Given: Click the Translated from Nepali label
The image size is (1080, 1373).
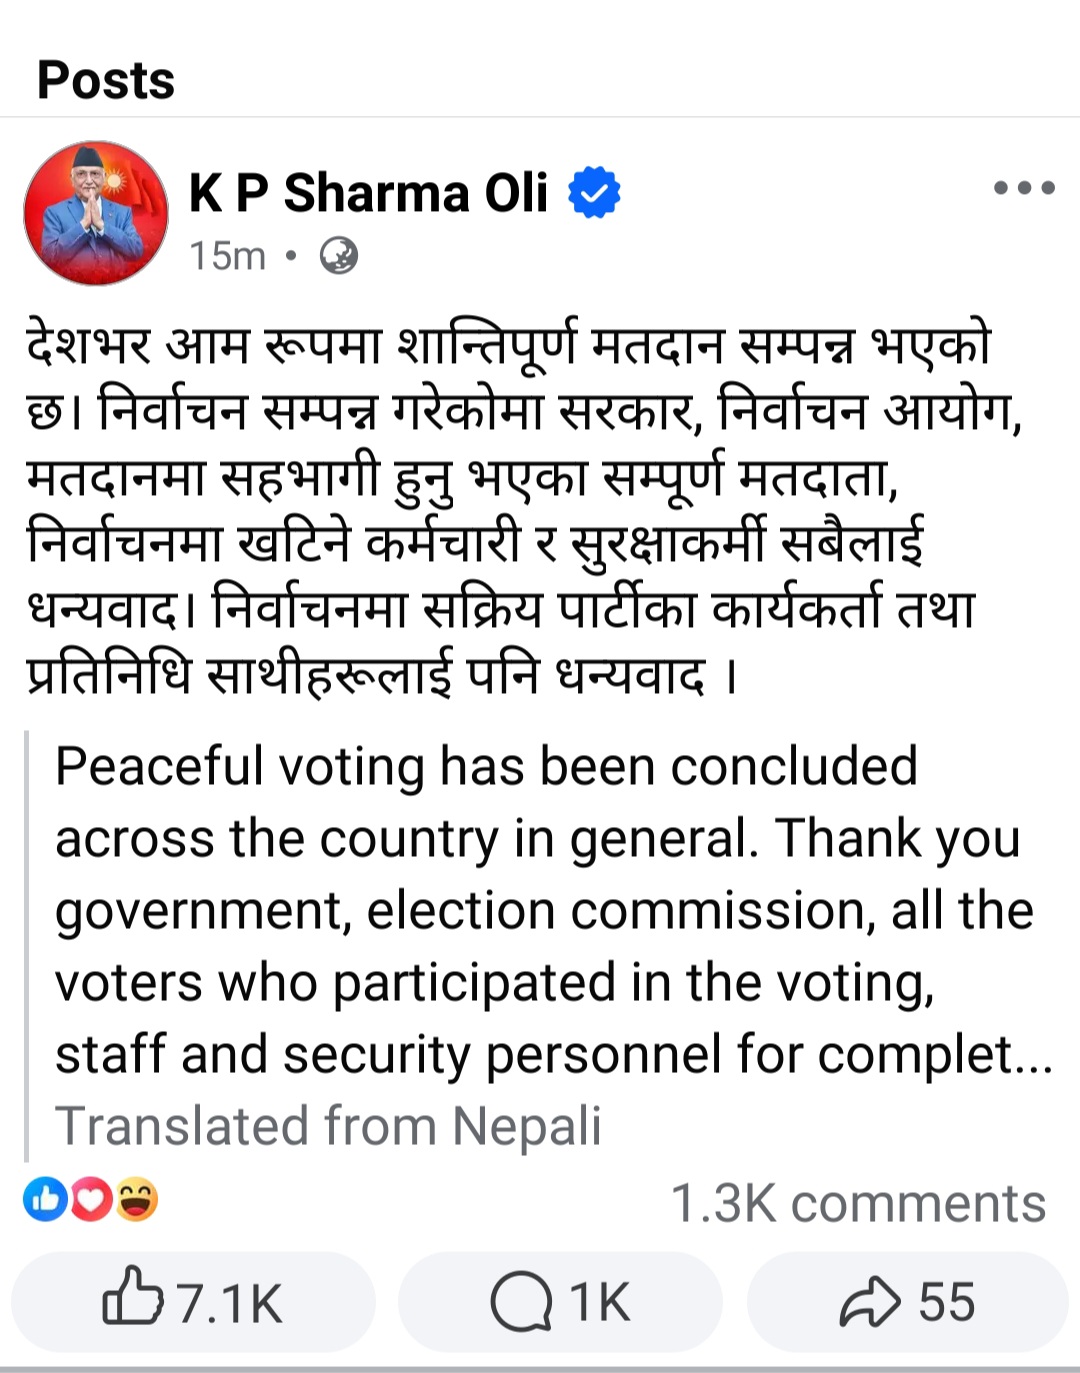Looking at the screenshot, I should [328, 1126].
